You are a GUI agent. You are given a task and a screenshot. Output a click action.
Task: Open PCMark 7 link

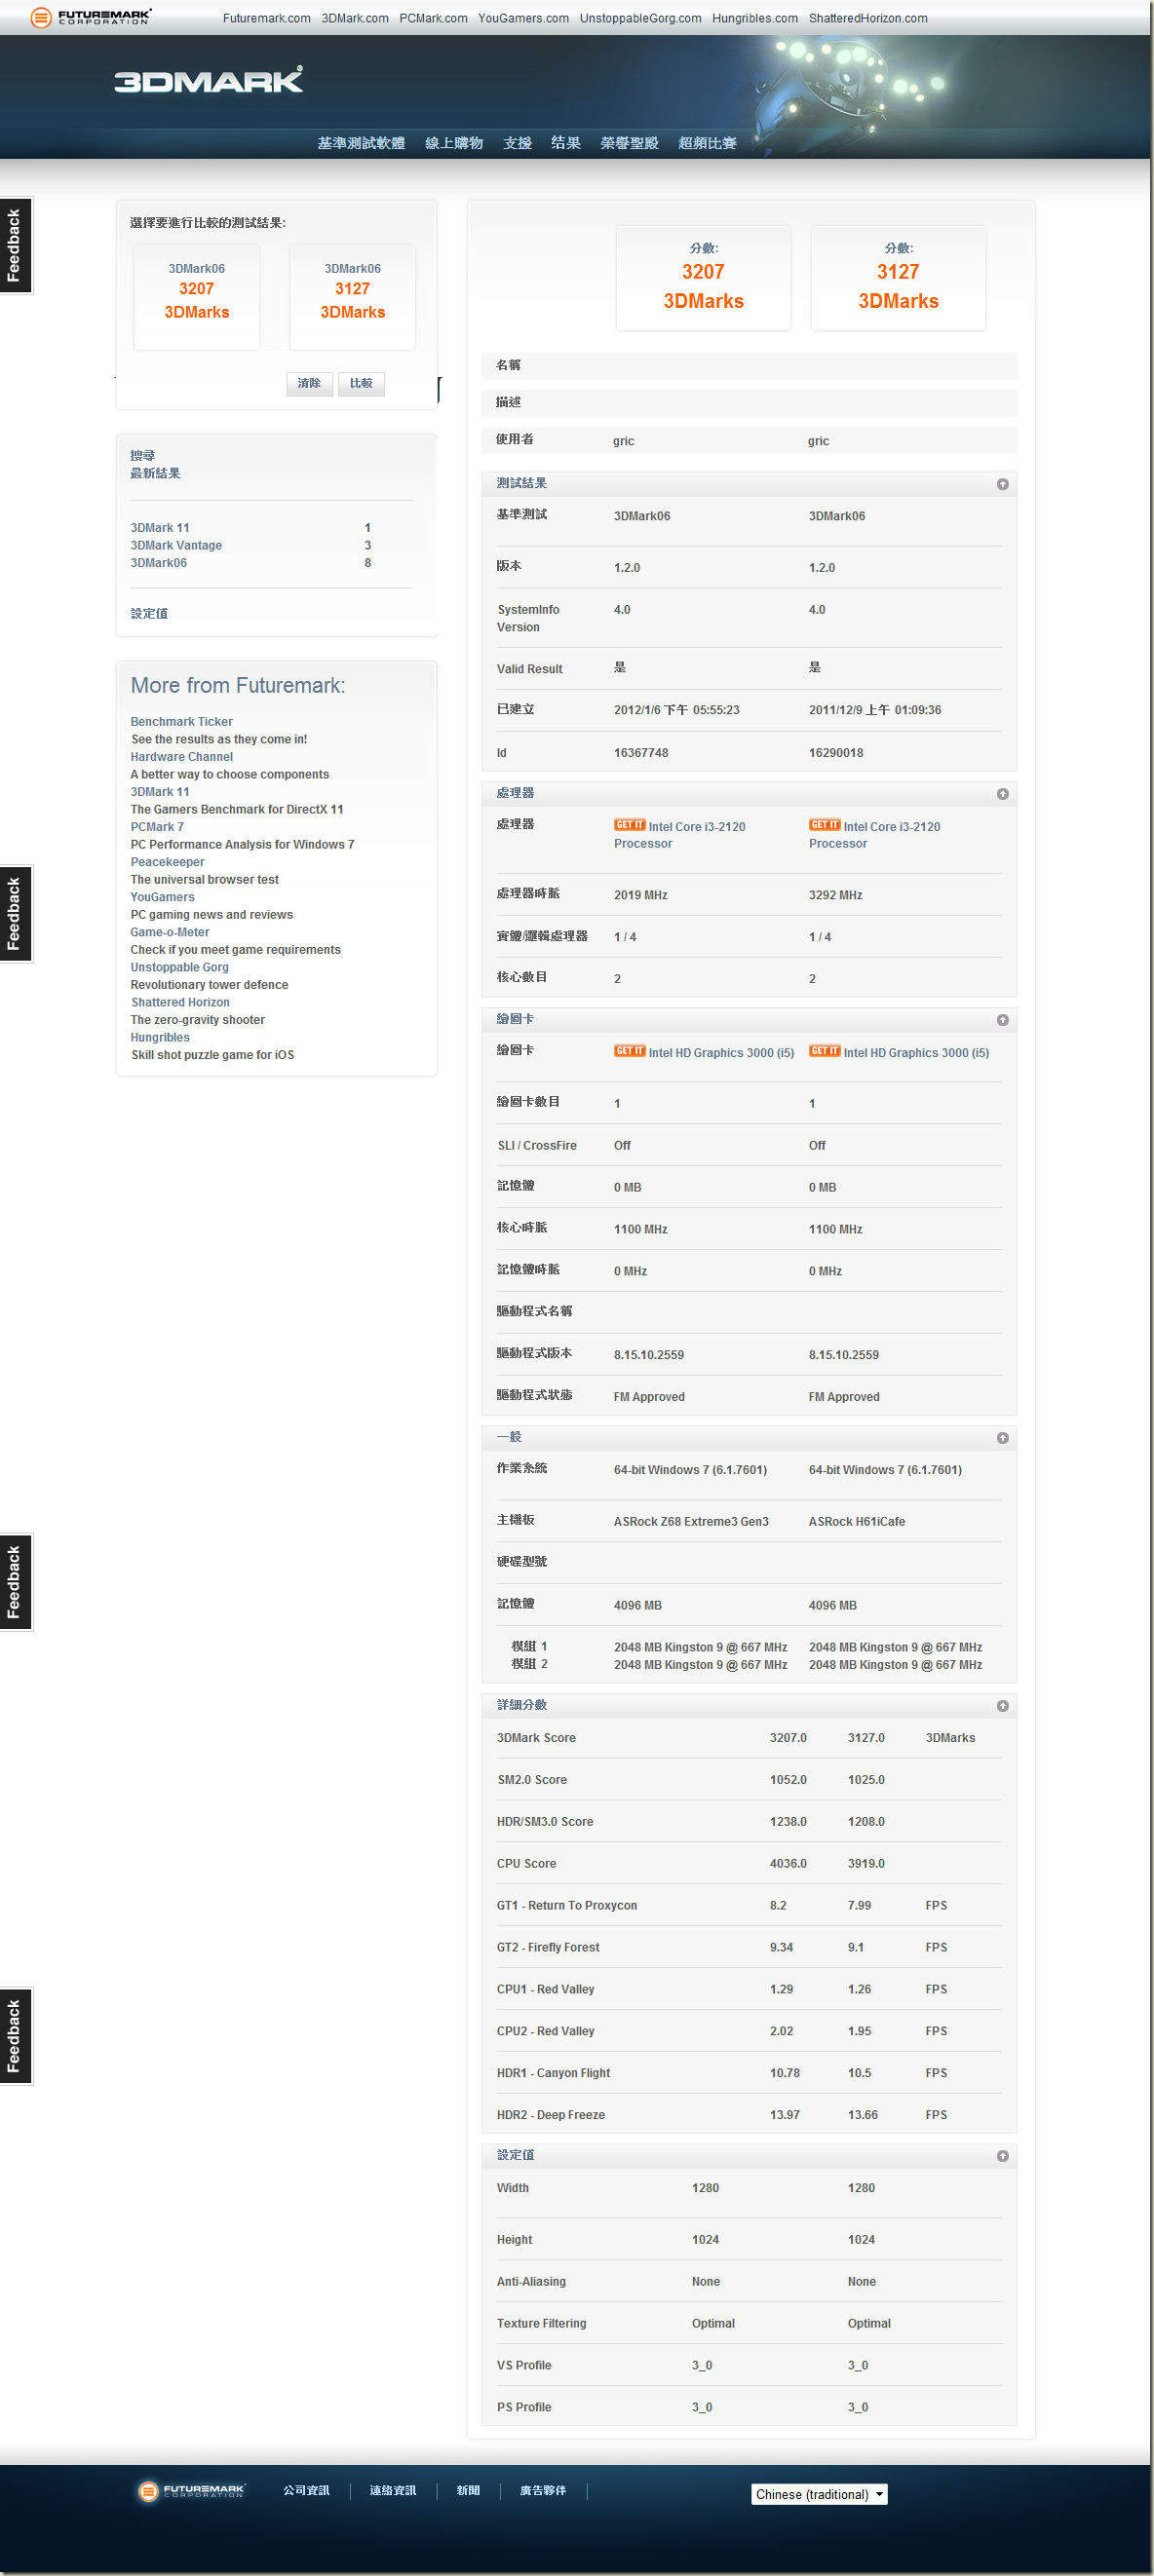click(x=157, y=826)
